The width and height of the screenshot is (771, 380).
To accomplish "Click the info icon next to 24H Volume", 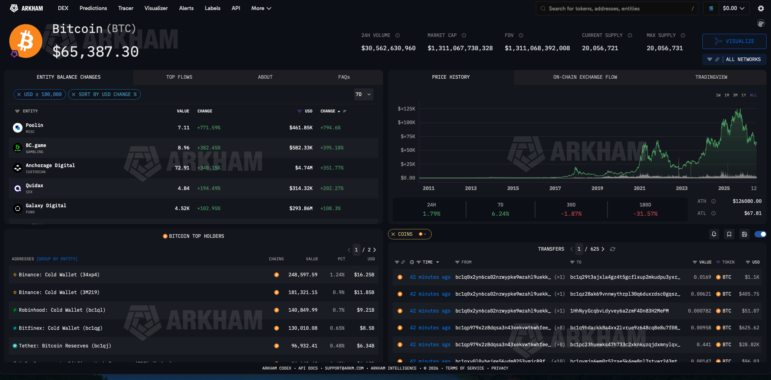I will [397, 35].
